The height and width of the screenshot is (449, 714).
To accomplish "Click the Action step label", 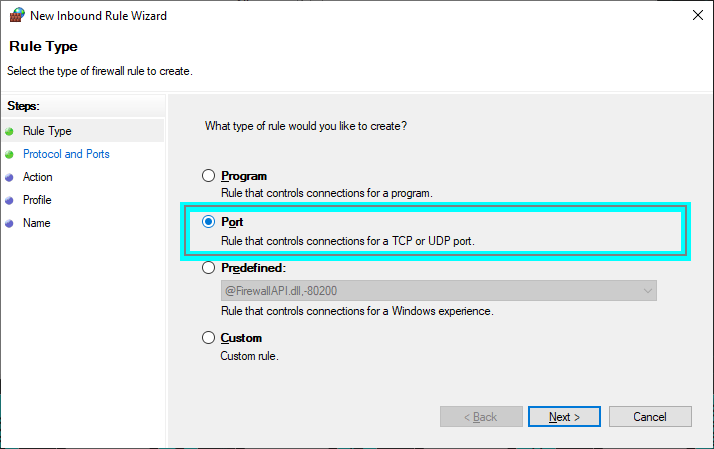I will pos(38,177).
